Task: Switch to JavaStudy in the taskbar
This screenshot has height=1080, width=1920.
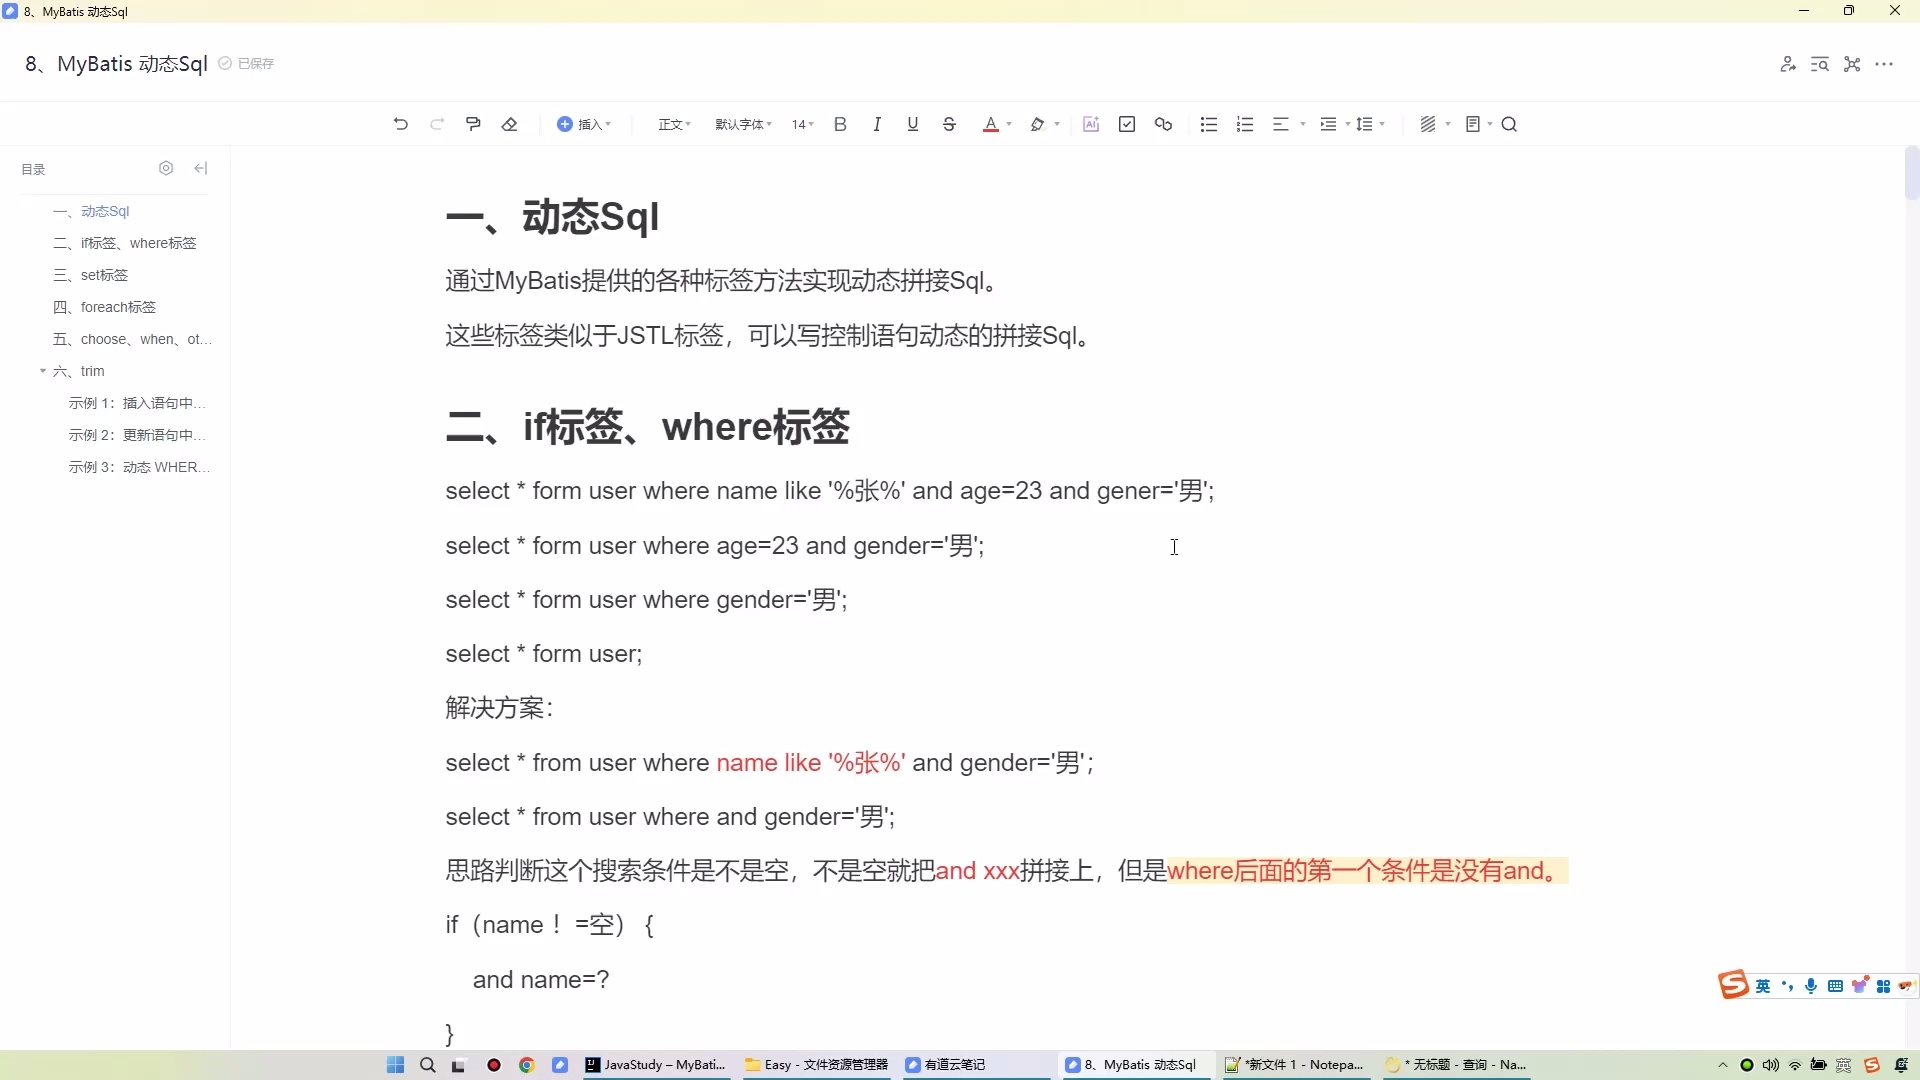Action: tap(657, 1066)
